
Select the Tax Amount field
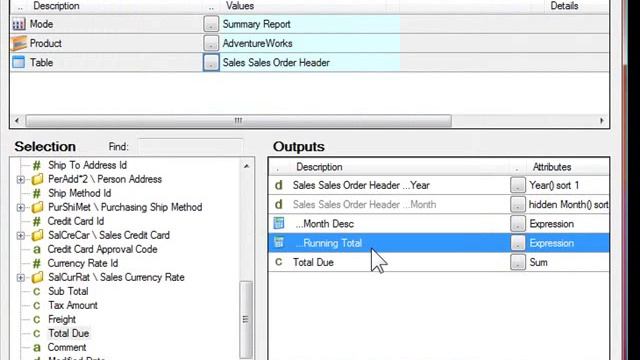pyautogui.click(x=73, y=305)
